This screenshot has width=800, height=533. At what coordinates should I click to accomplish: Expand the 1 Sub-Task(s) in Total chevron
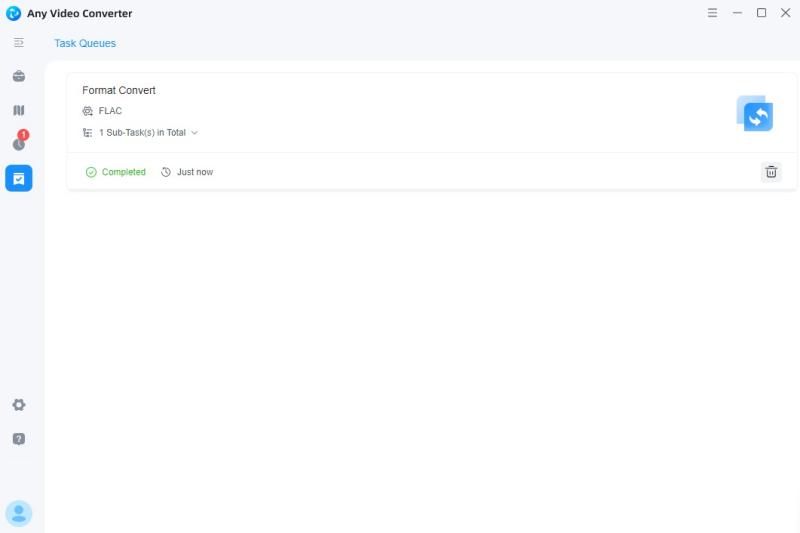click(194, 133)
